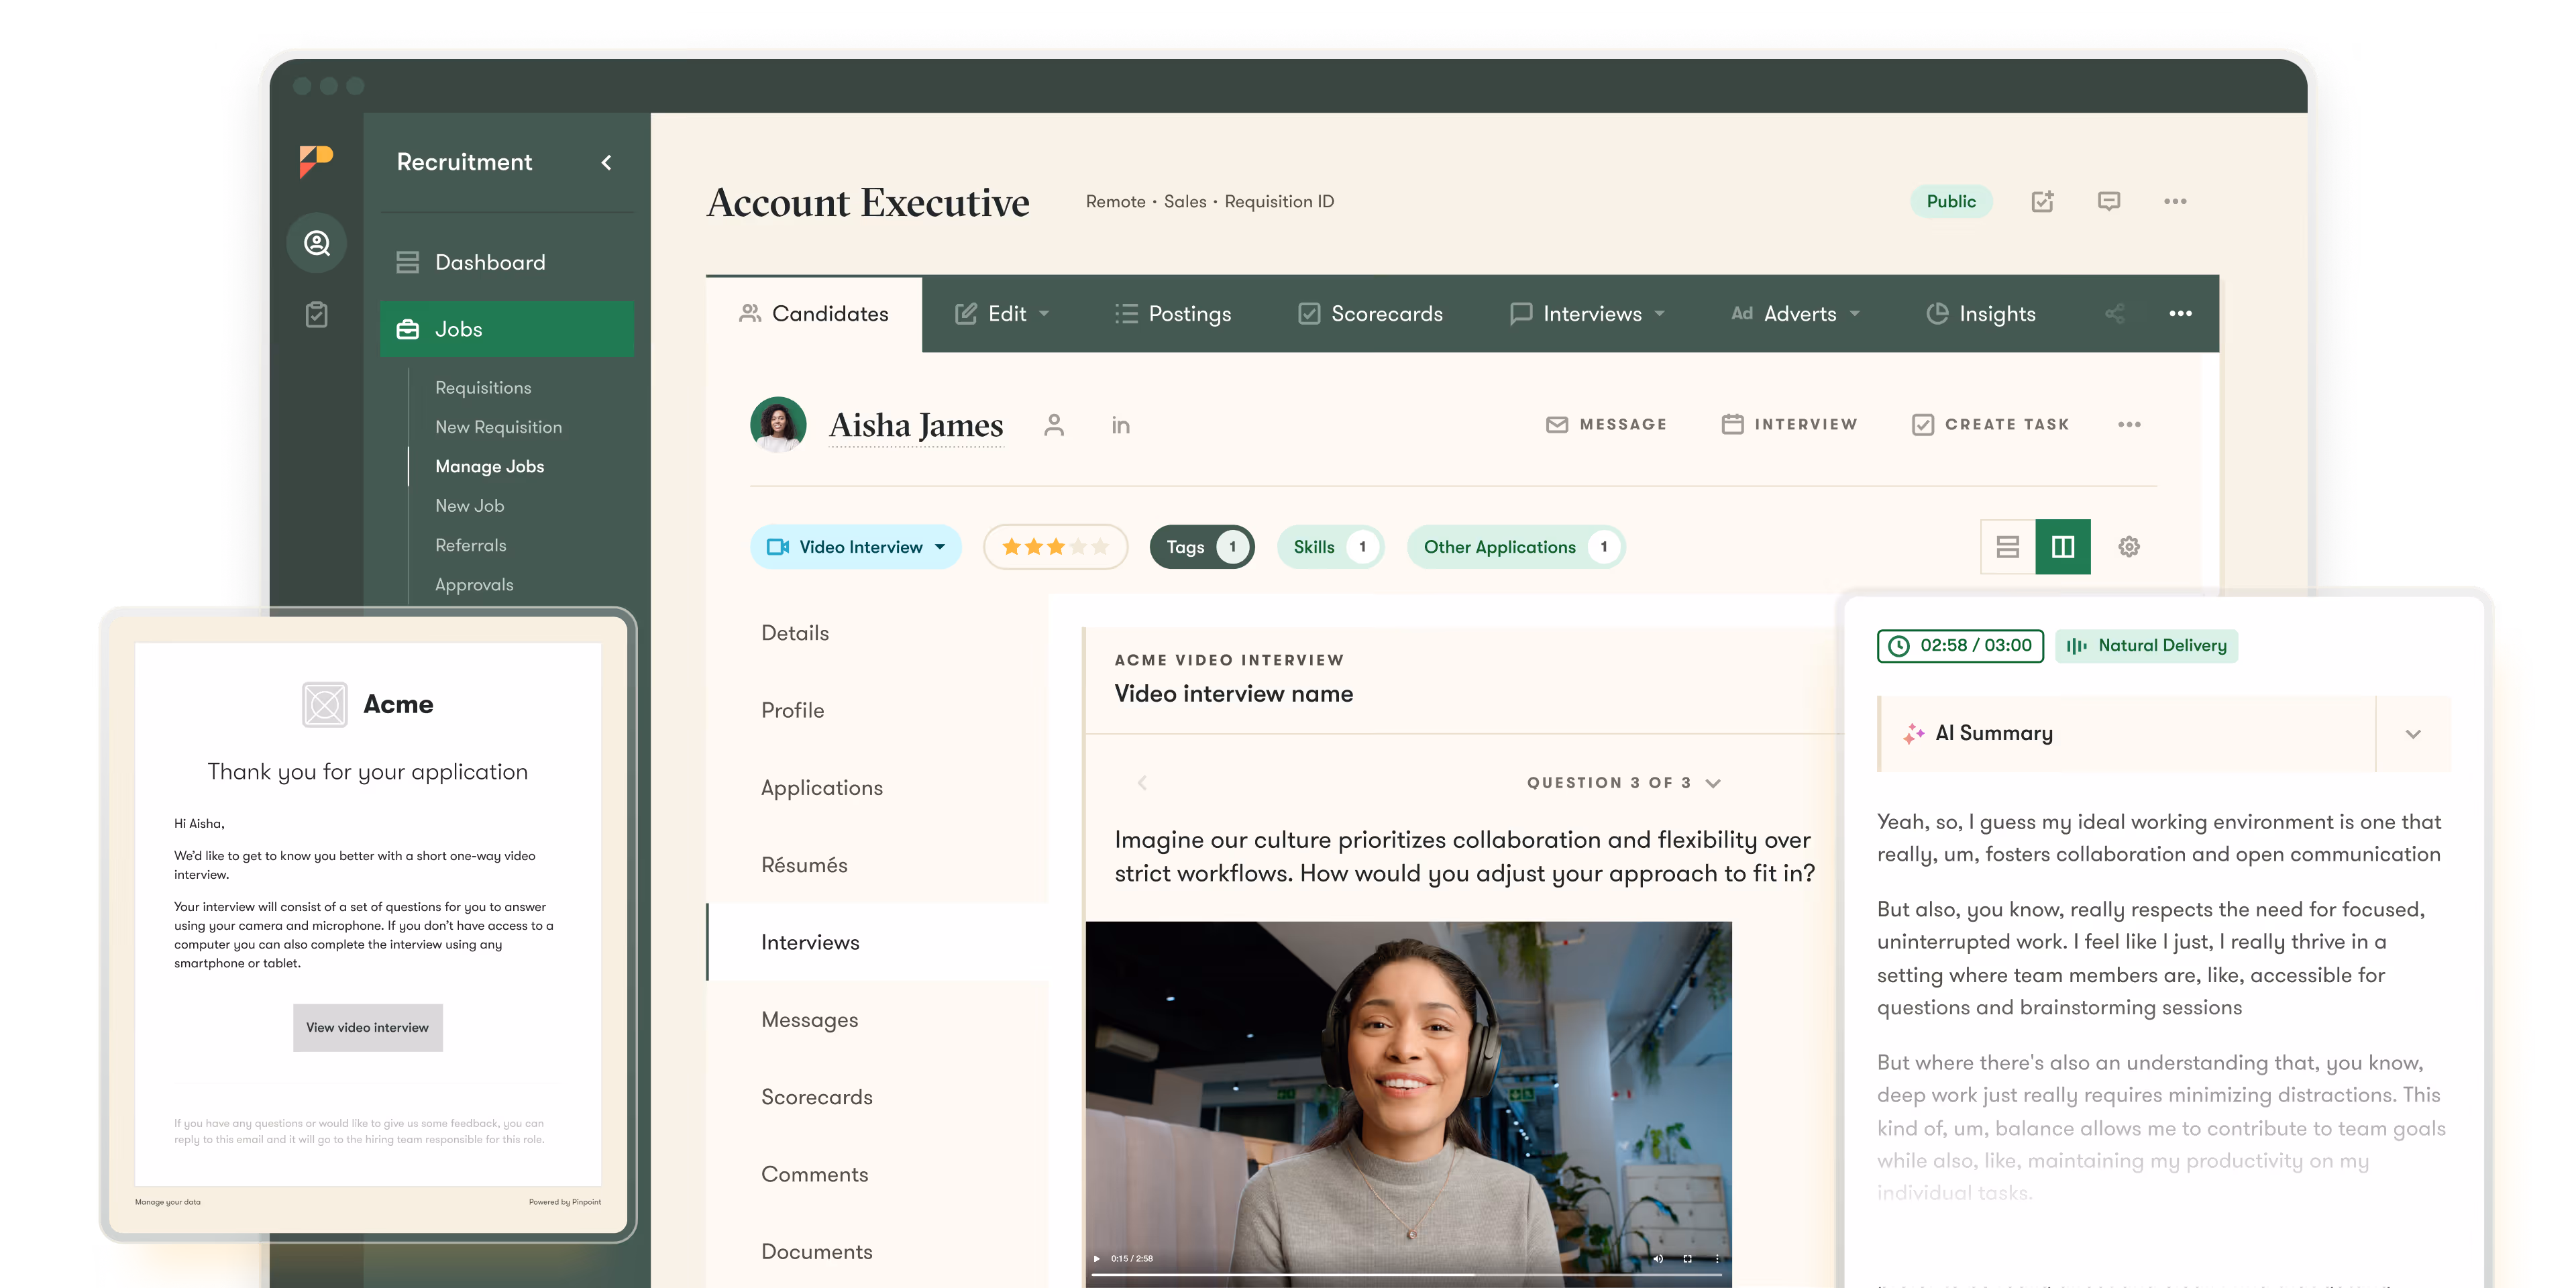Switch to the Insights tab
Screen dimensions: 2576x1288
tap(1981, 314)
